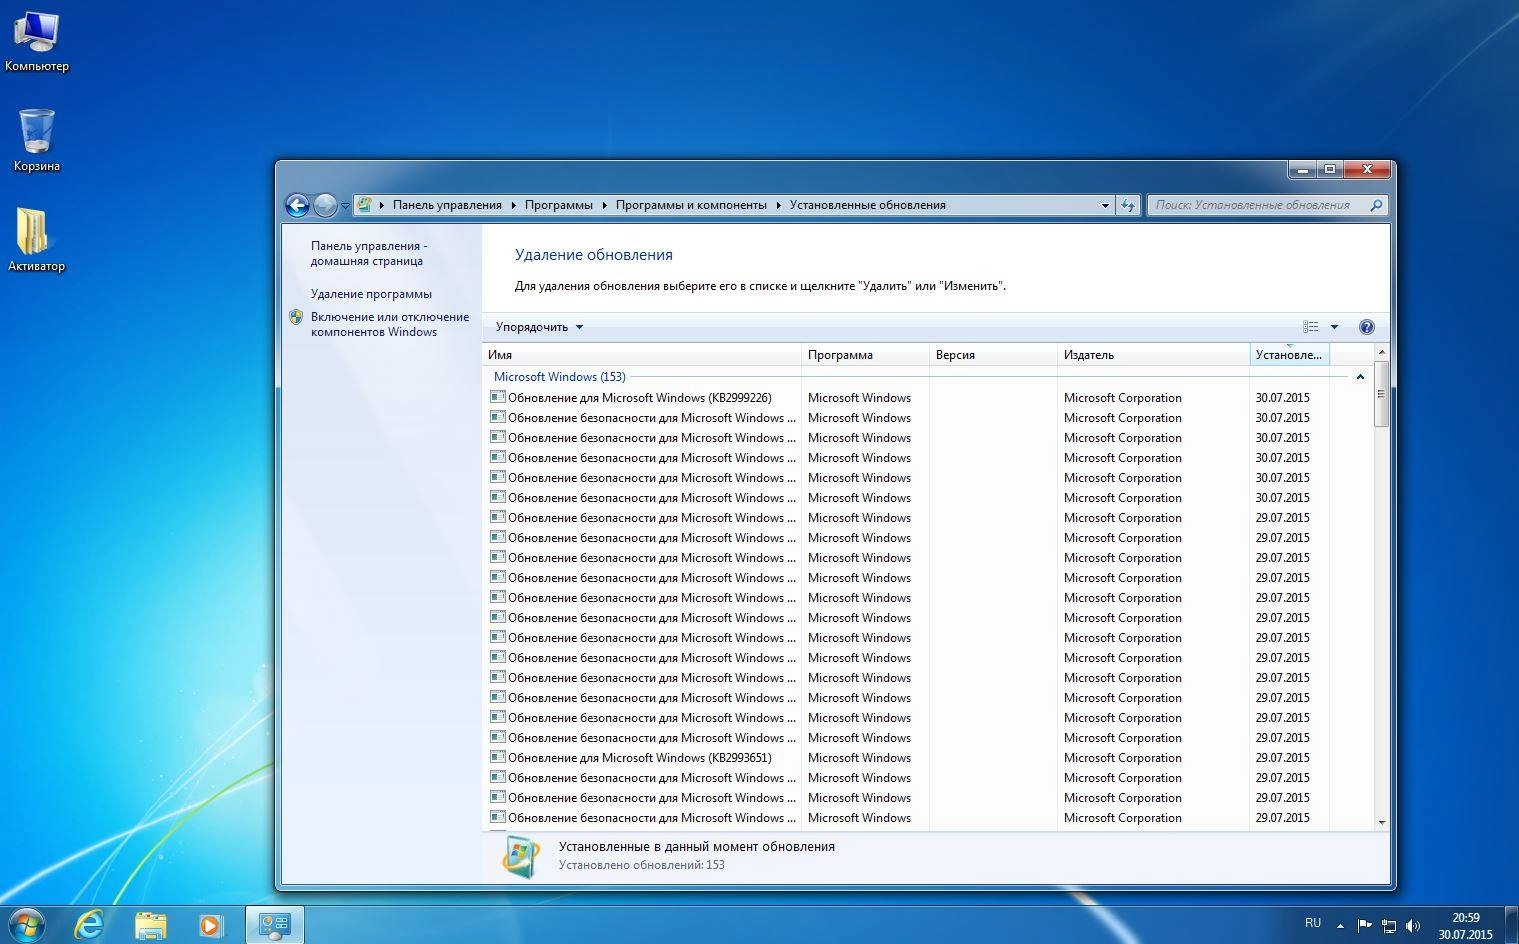Expand arrow after Программы и компоненты breadcrumb

[x=778, y=205]
